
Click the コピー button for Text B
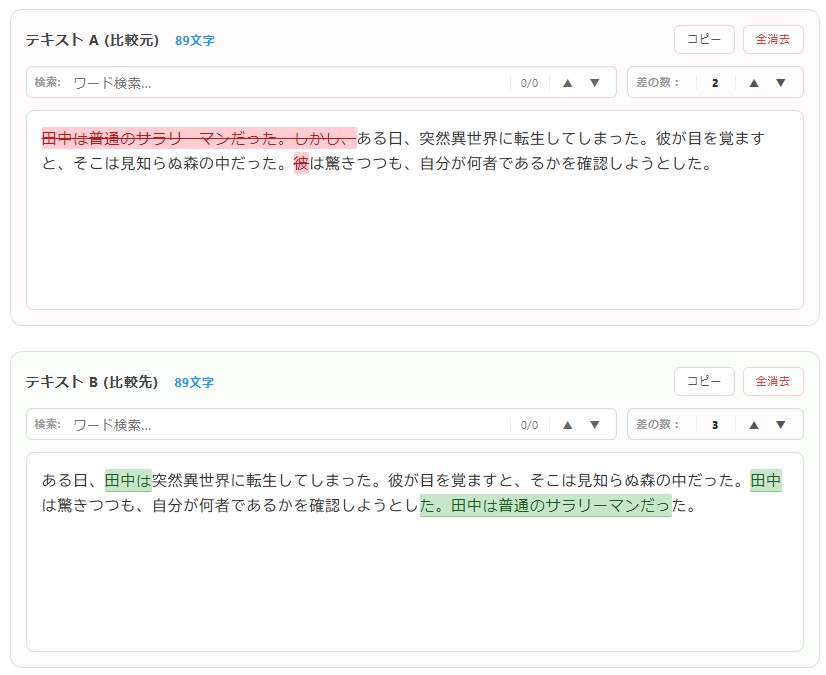click(x=703, y=381)
